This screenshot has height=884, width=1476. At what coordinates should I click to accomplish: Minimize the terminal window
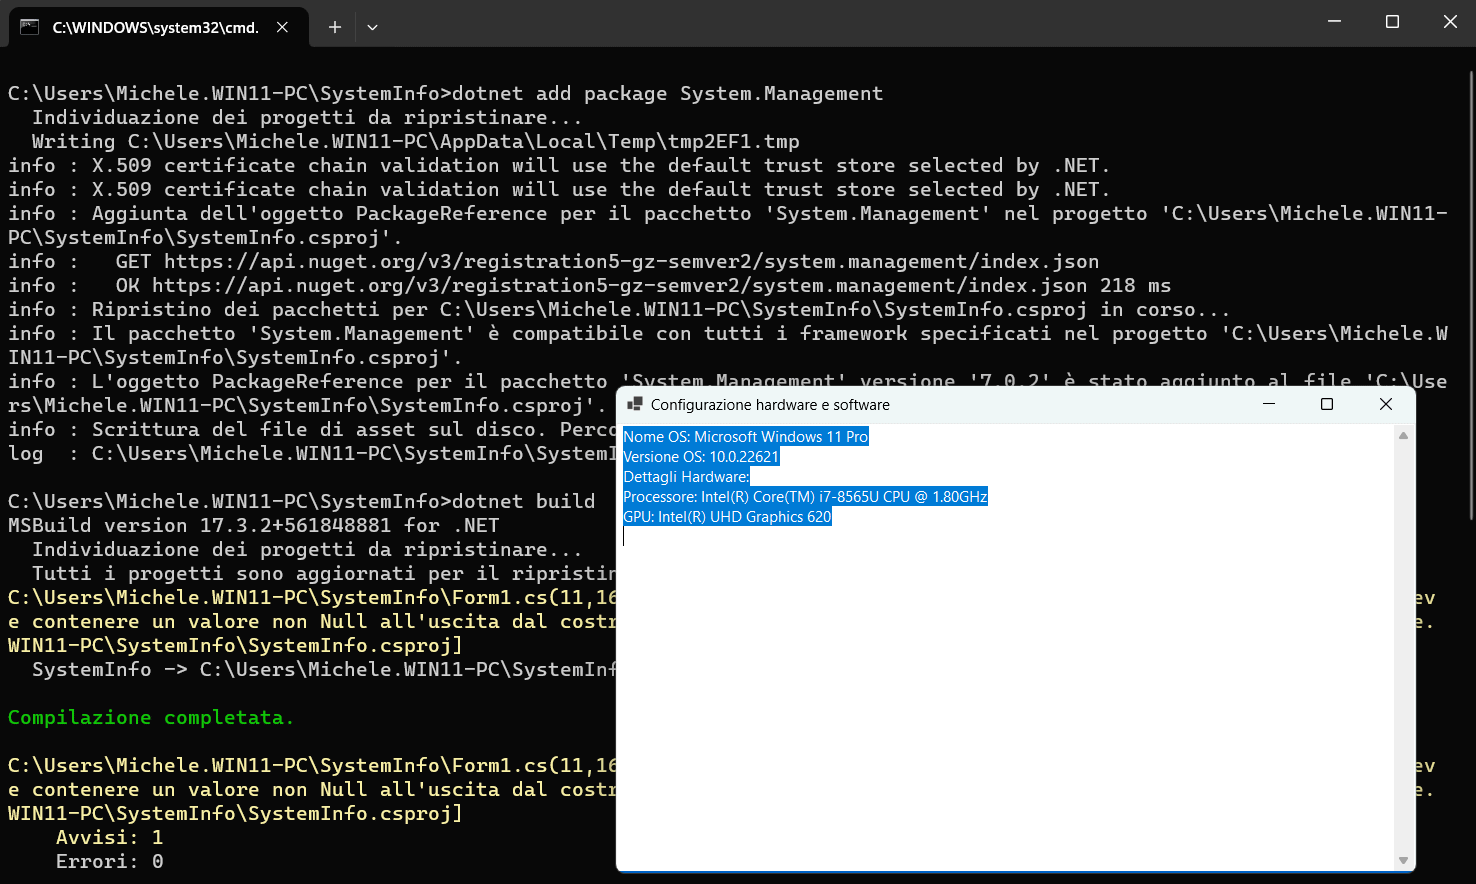(1334, 22)
